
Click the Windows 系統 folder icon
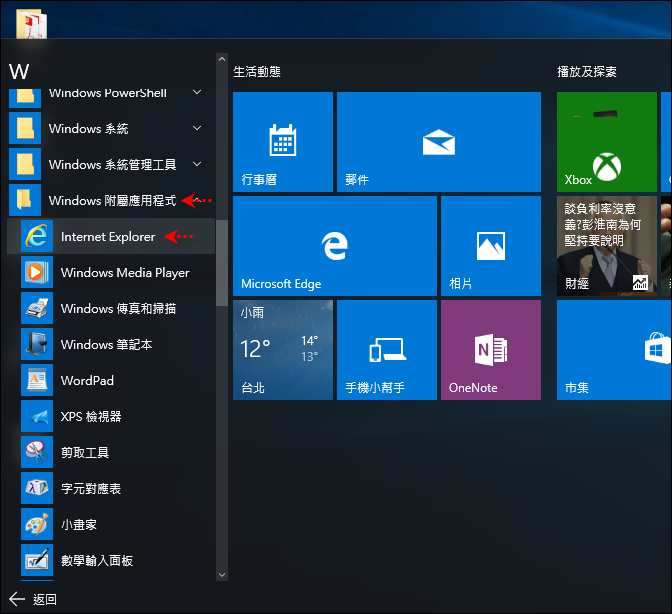point(25,128)
